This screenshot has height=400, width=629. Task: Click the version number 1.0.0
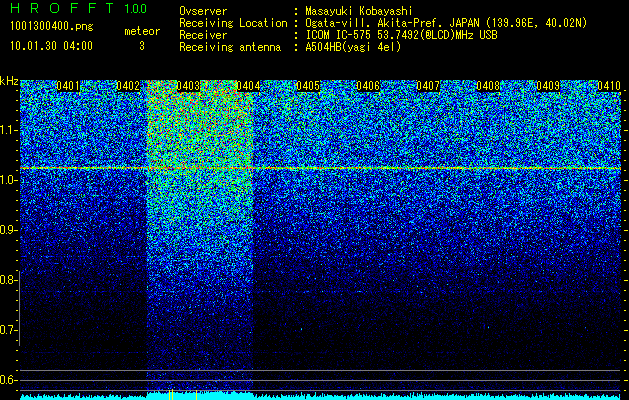[x=136, y=8]
